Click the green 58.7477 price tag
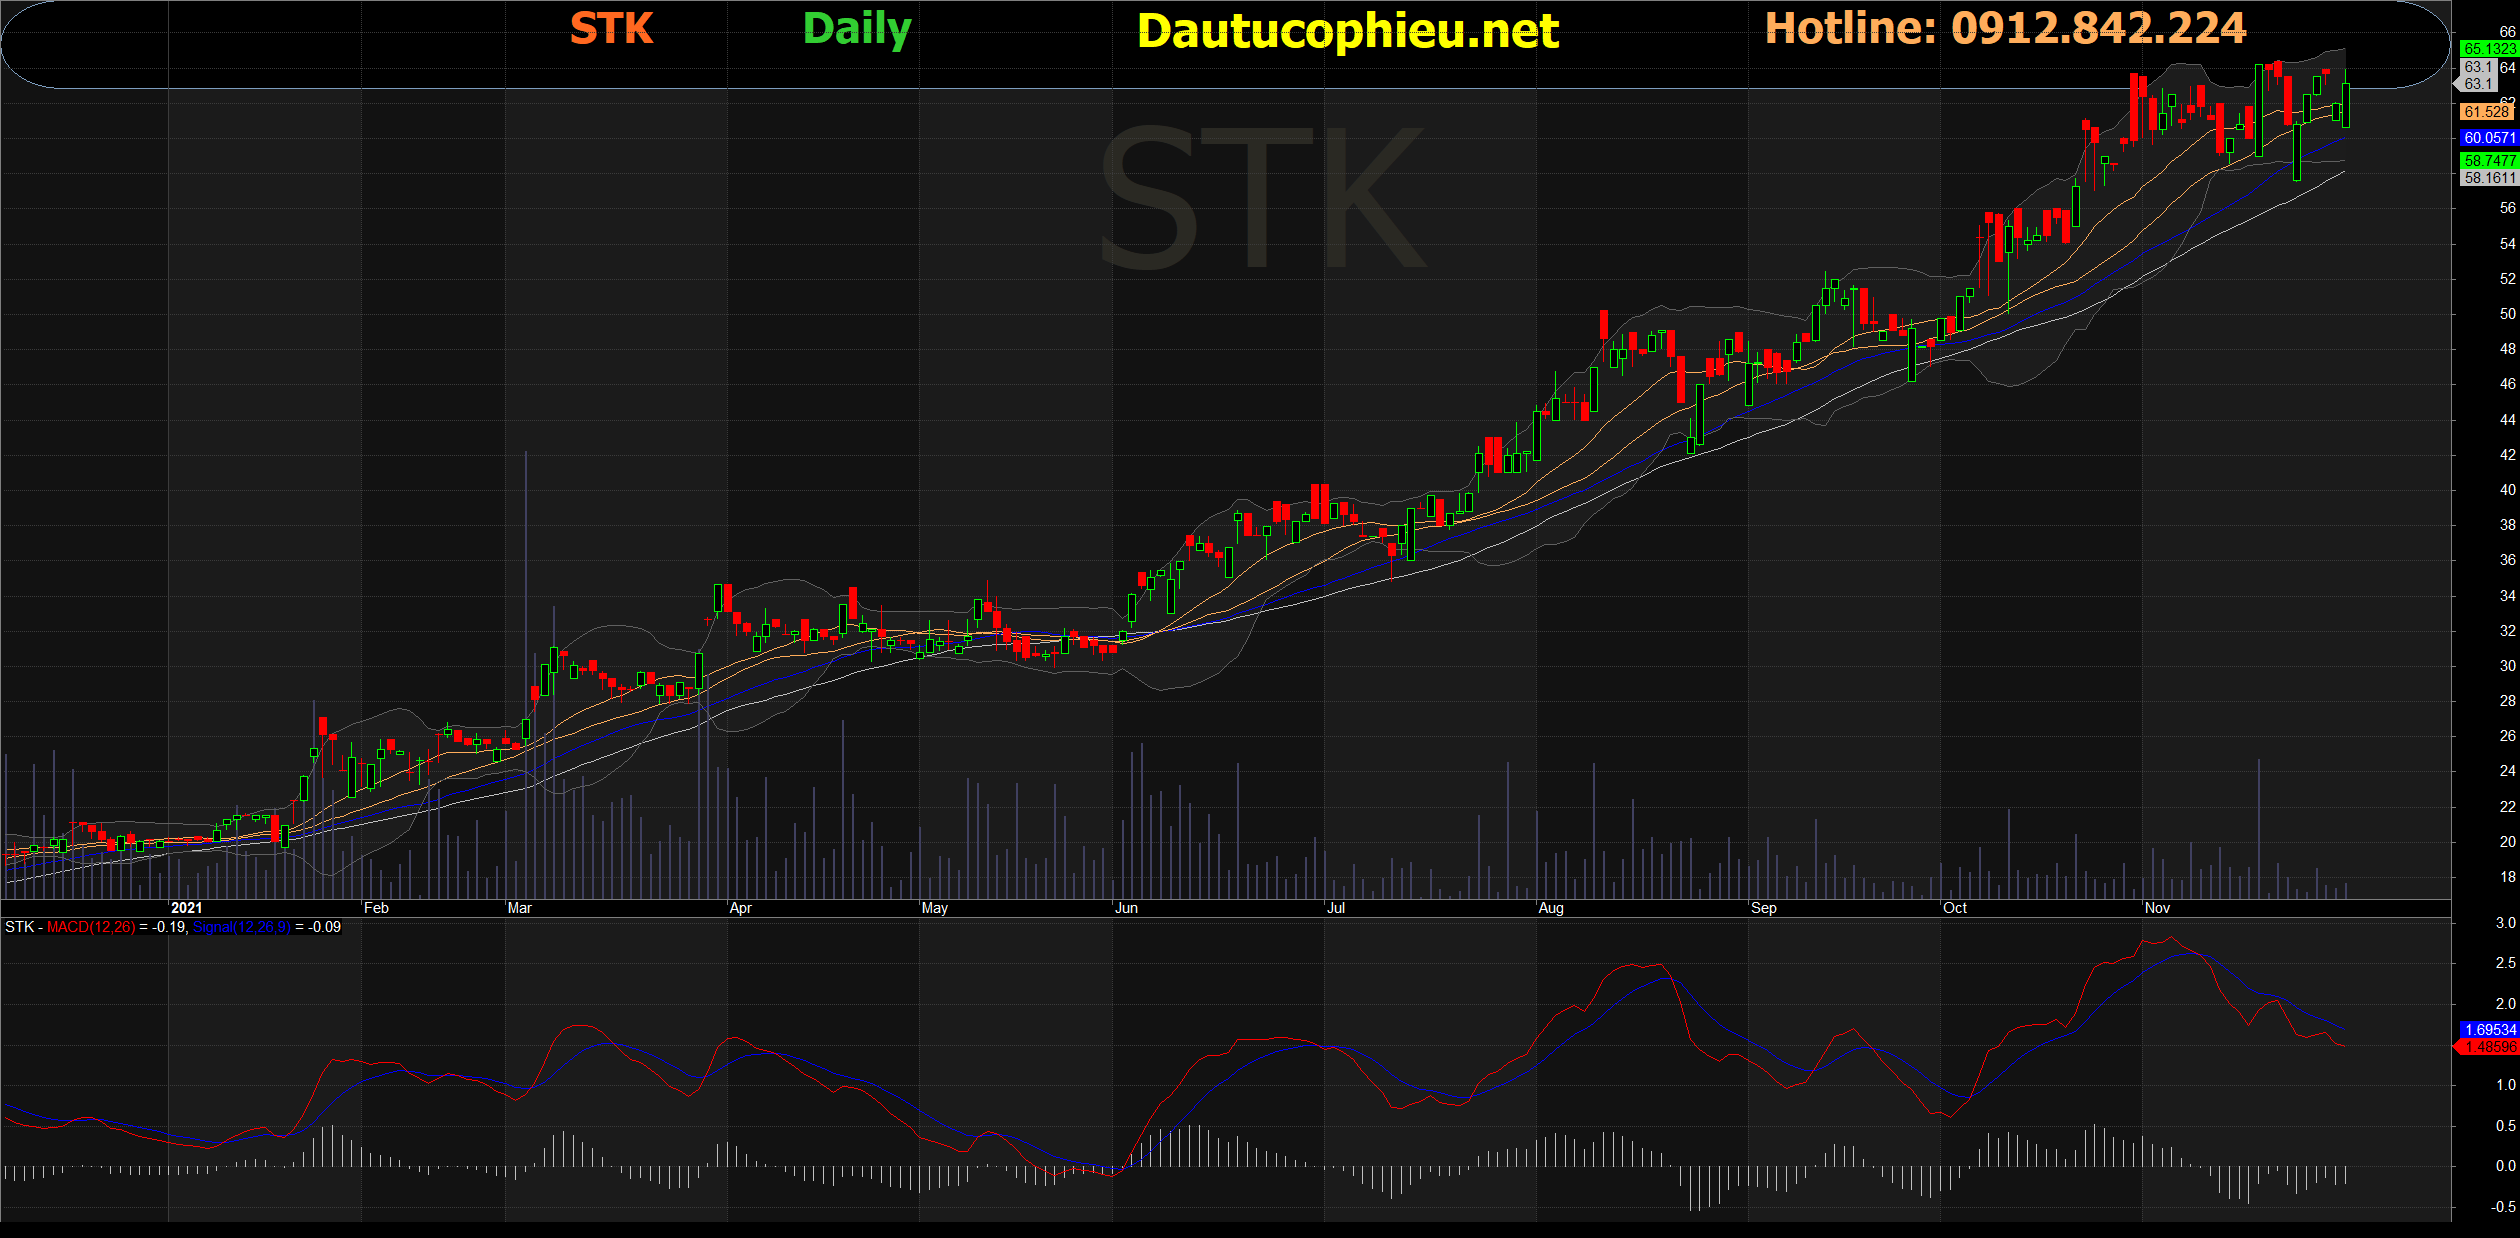The image size is (2520, 1238). [x=2488, y=160]
